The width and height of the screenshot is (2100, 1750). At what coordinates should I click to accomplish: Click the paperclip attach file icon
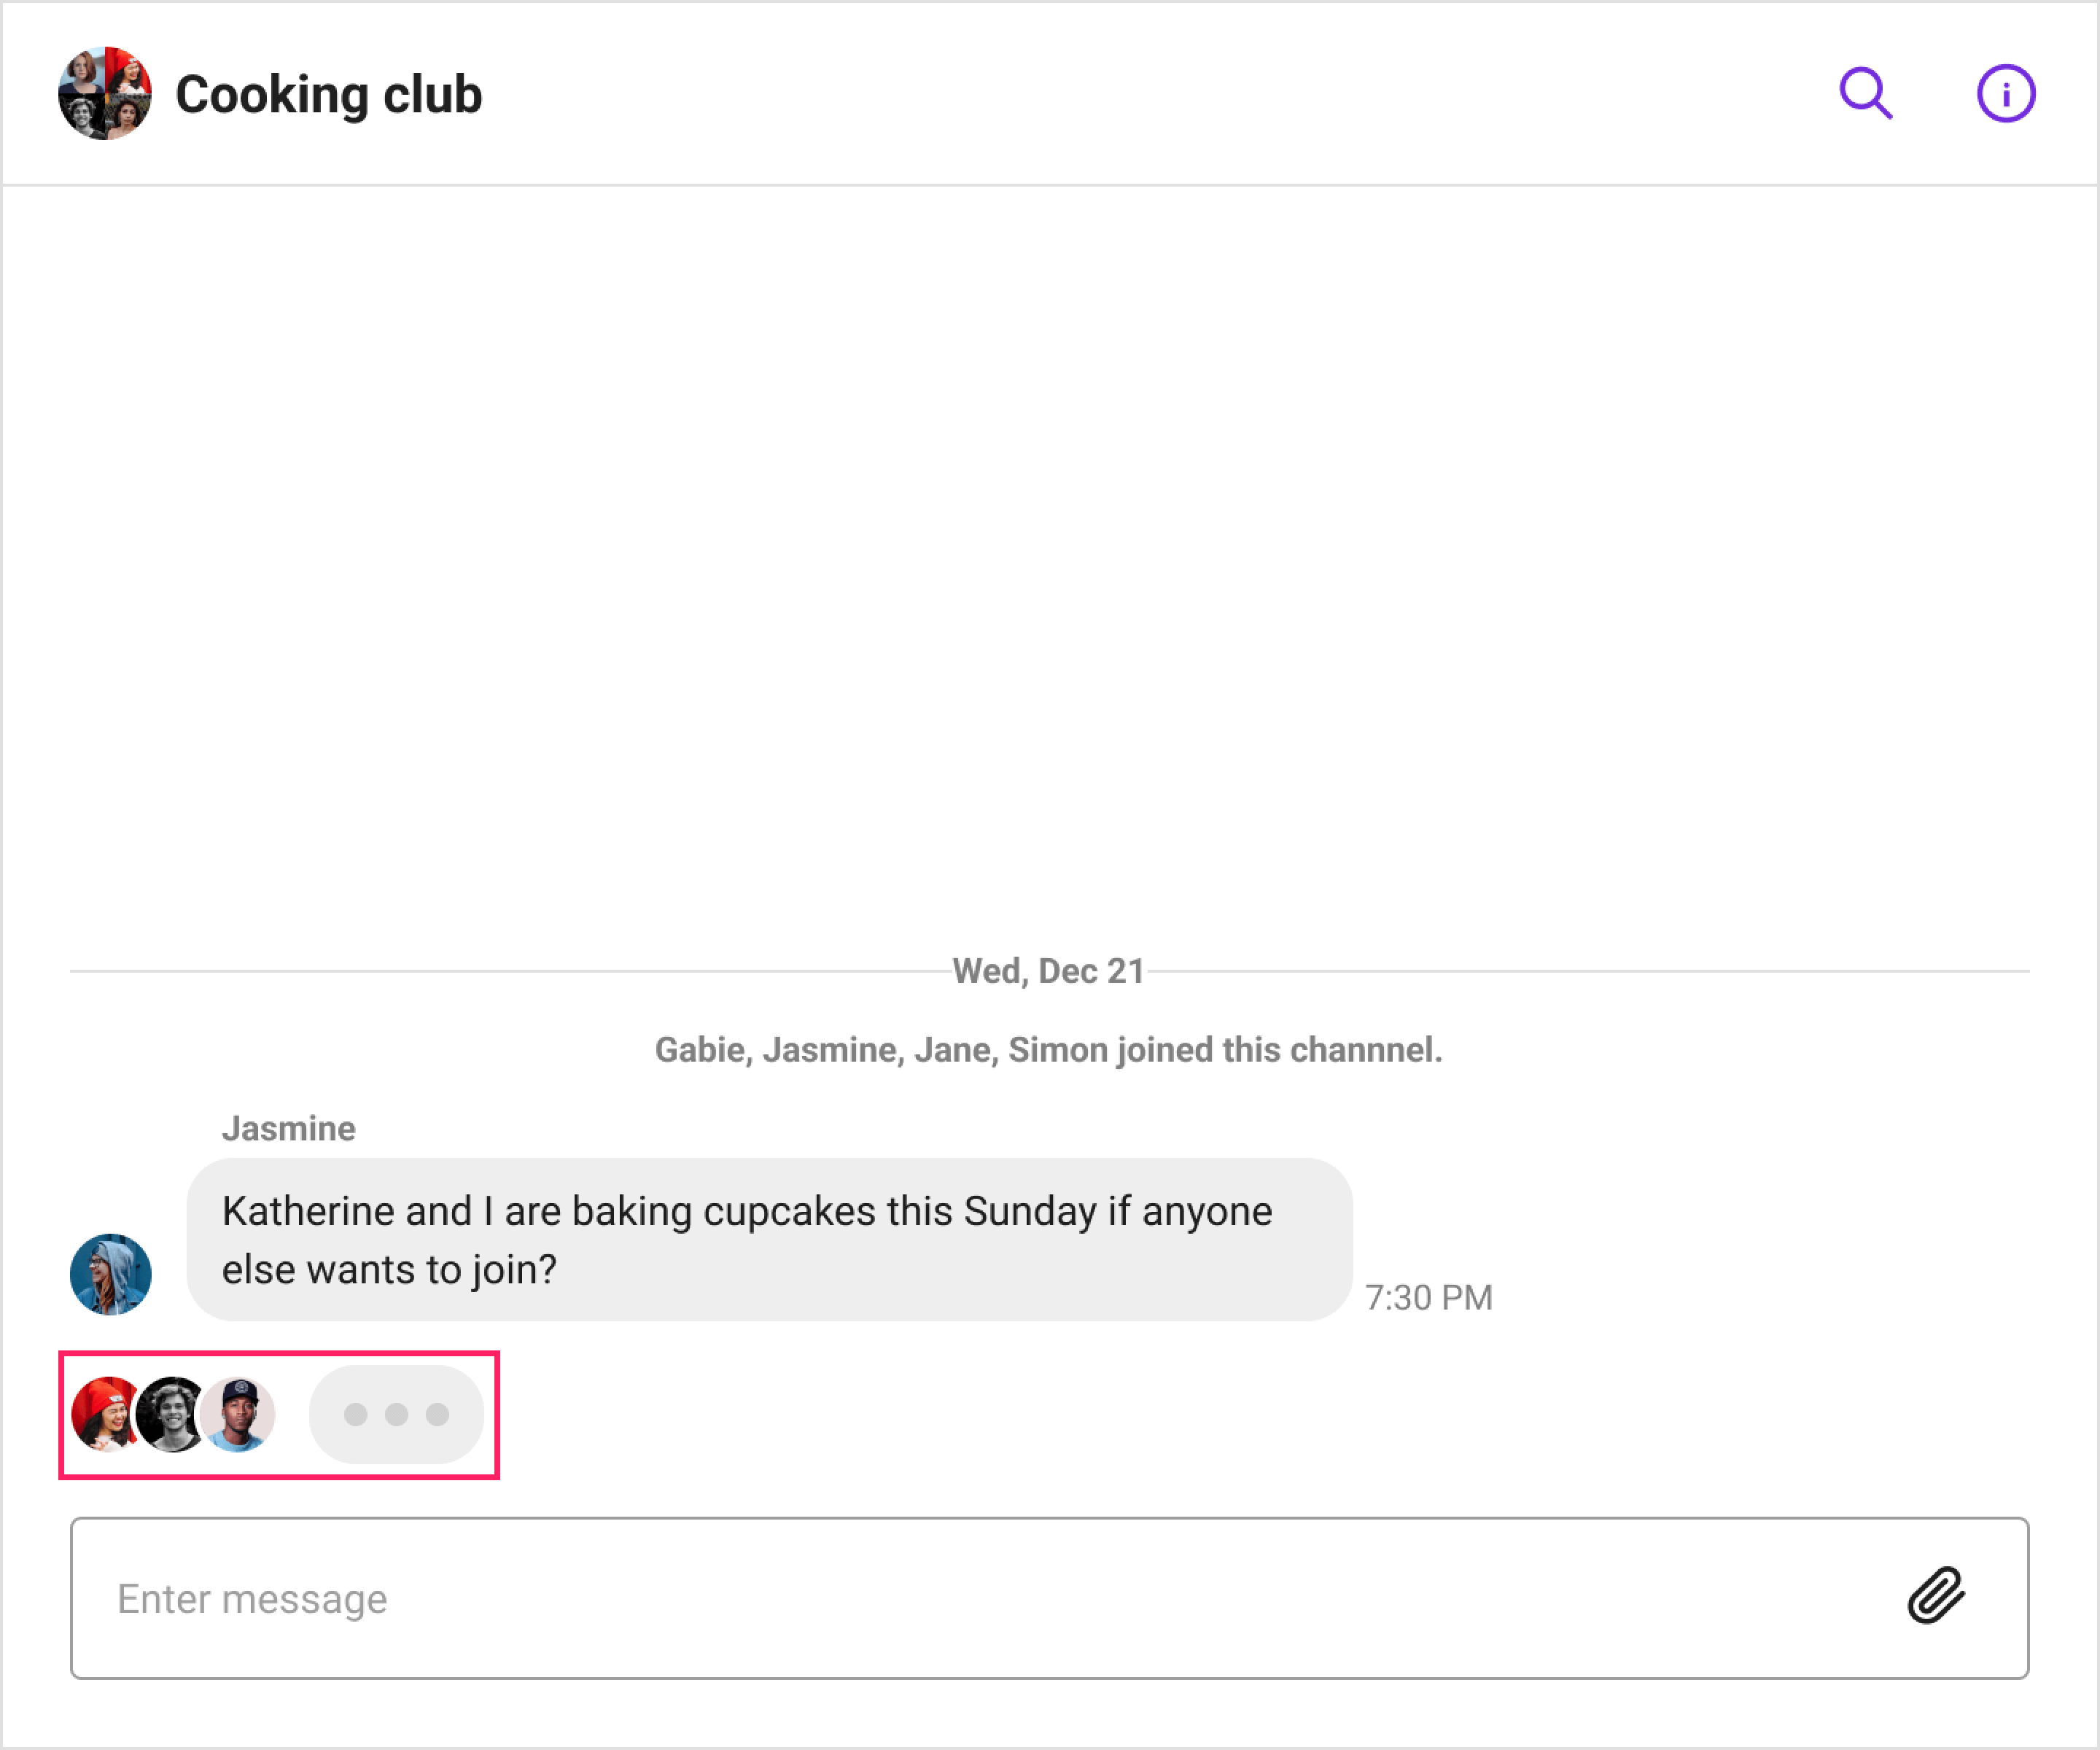pyautogui.click(x=1936, y=1596)
